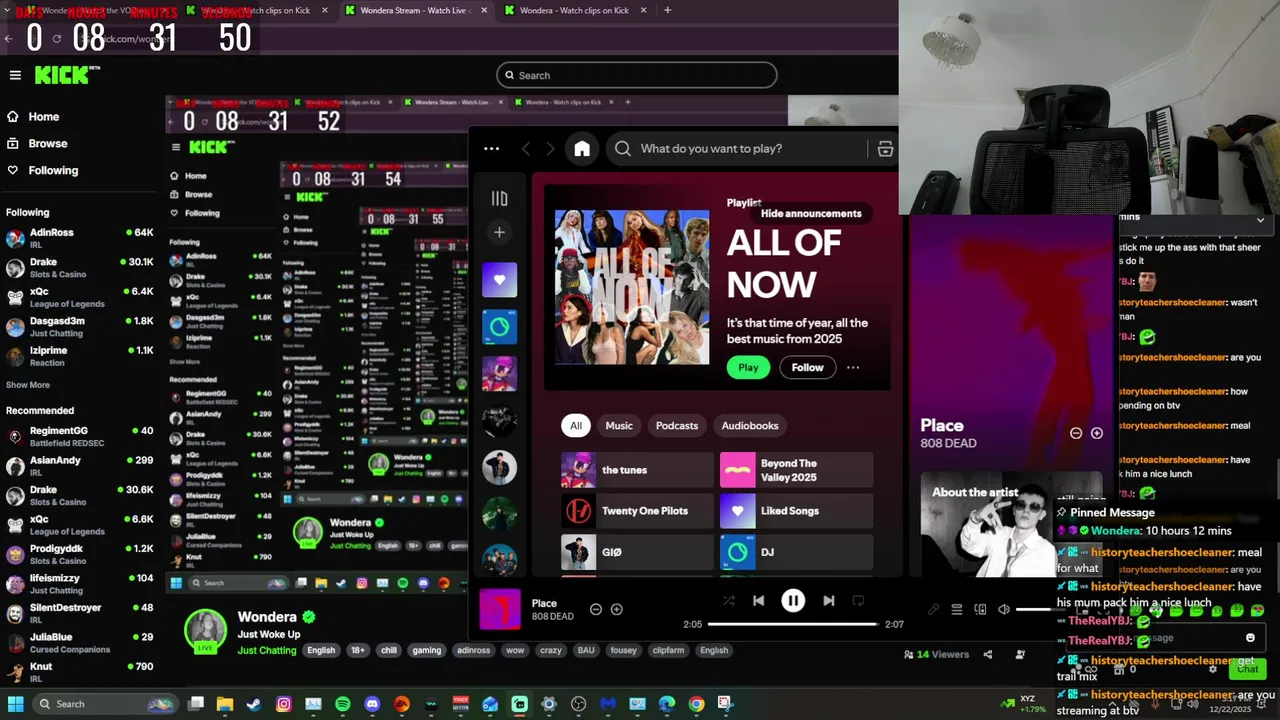1280x720 pixels.
Task: Open AdinRoss channel in Following list
Action: coord(80,239)
